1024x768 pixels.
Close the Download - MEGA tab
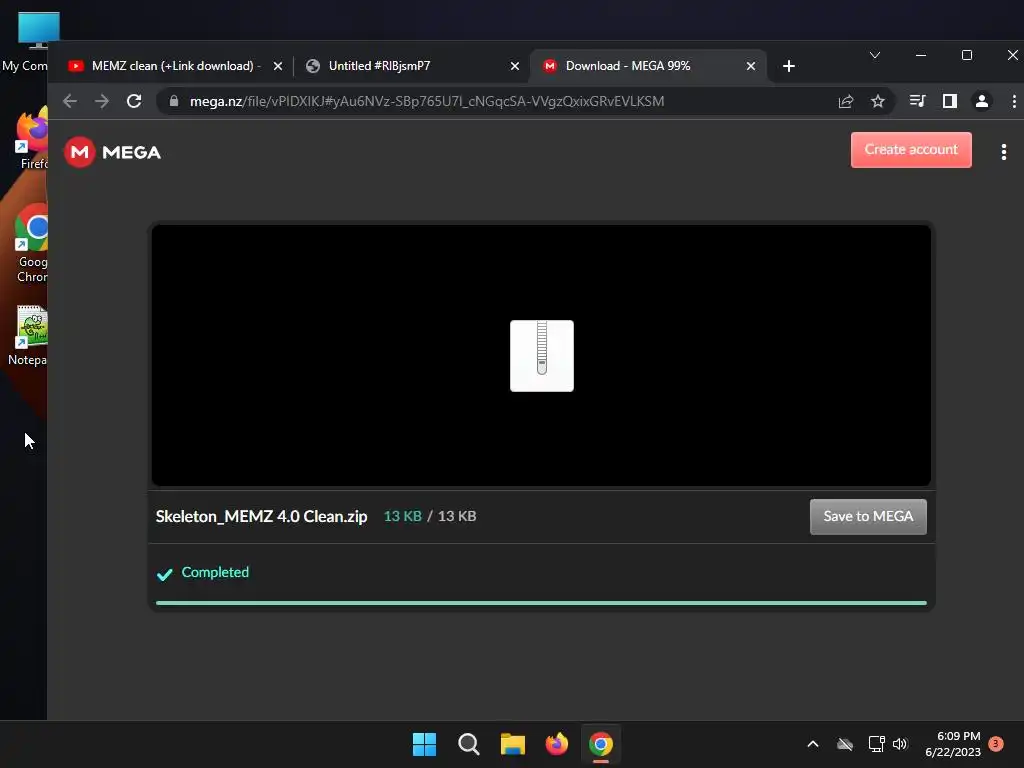tap(751, 66)
